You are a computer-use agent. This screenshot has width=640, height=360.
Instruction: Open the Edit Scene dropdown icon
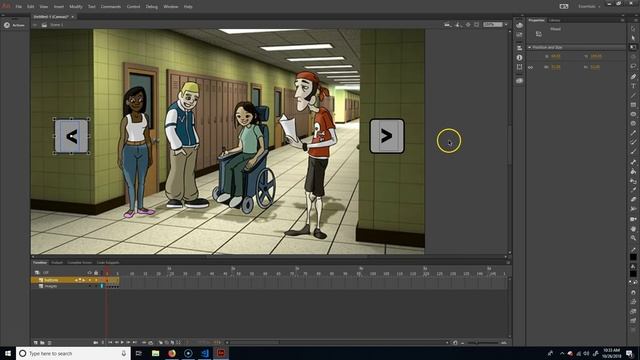(x=448, y=25)
